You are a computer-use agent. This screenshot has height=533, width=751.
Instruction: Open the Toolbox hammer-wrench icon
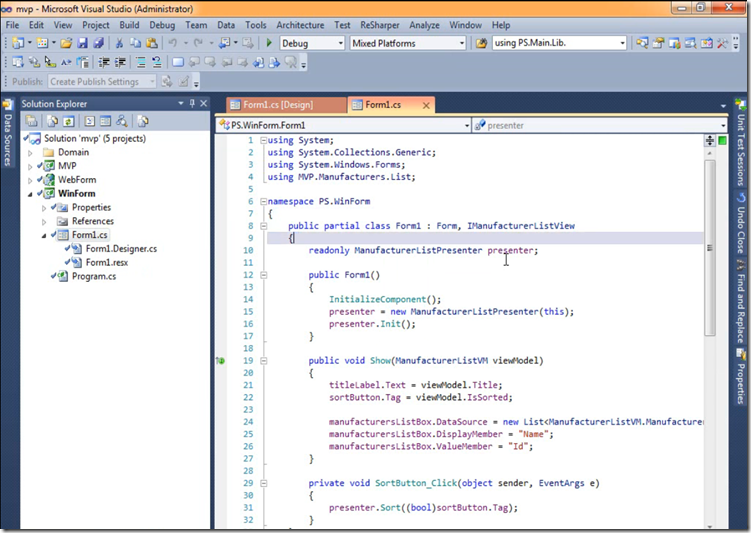pos(722,43)
